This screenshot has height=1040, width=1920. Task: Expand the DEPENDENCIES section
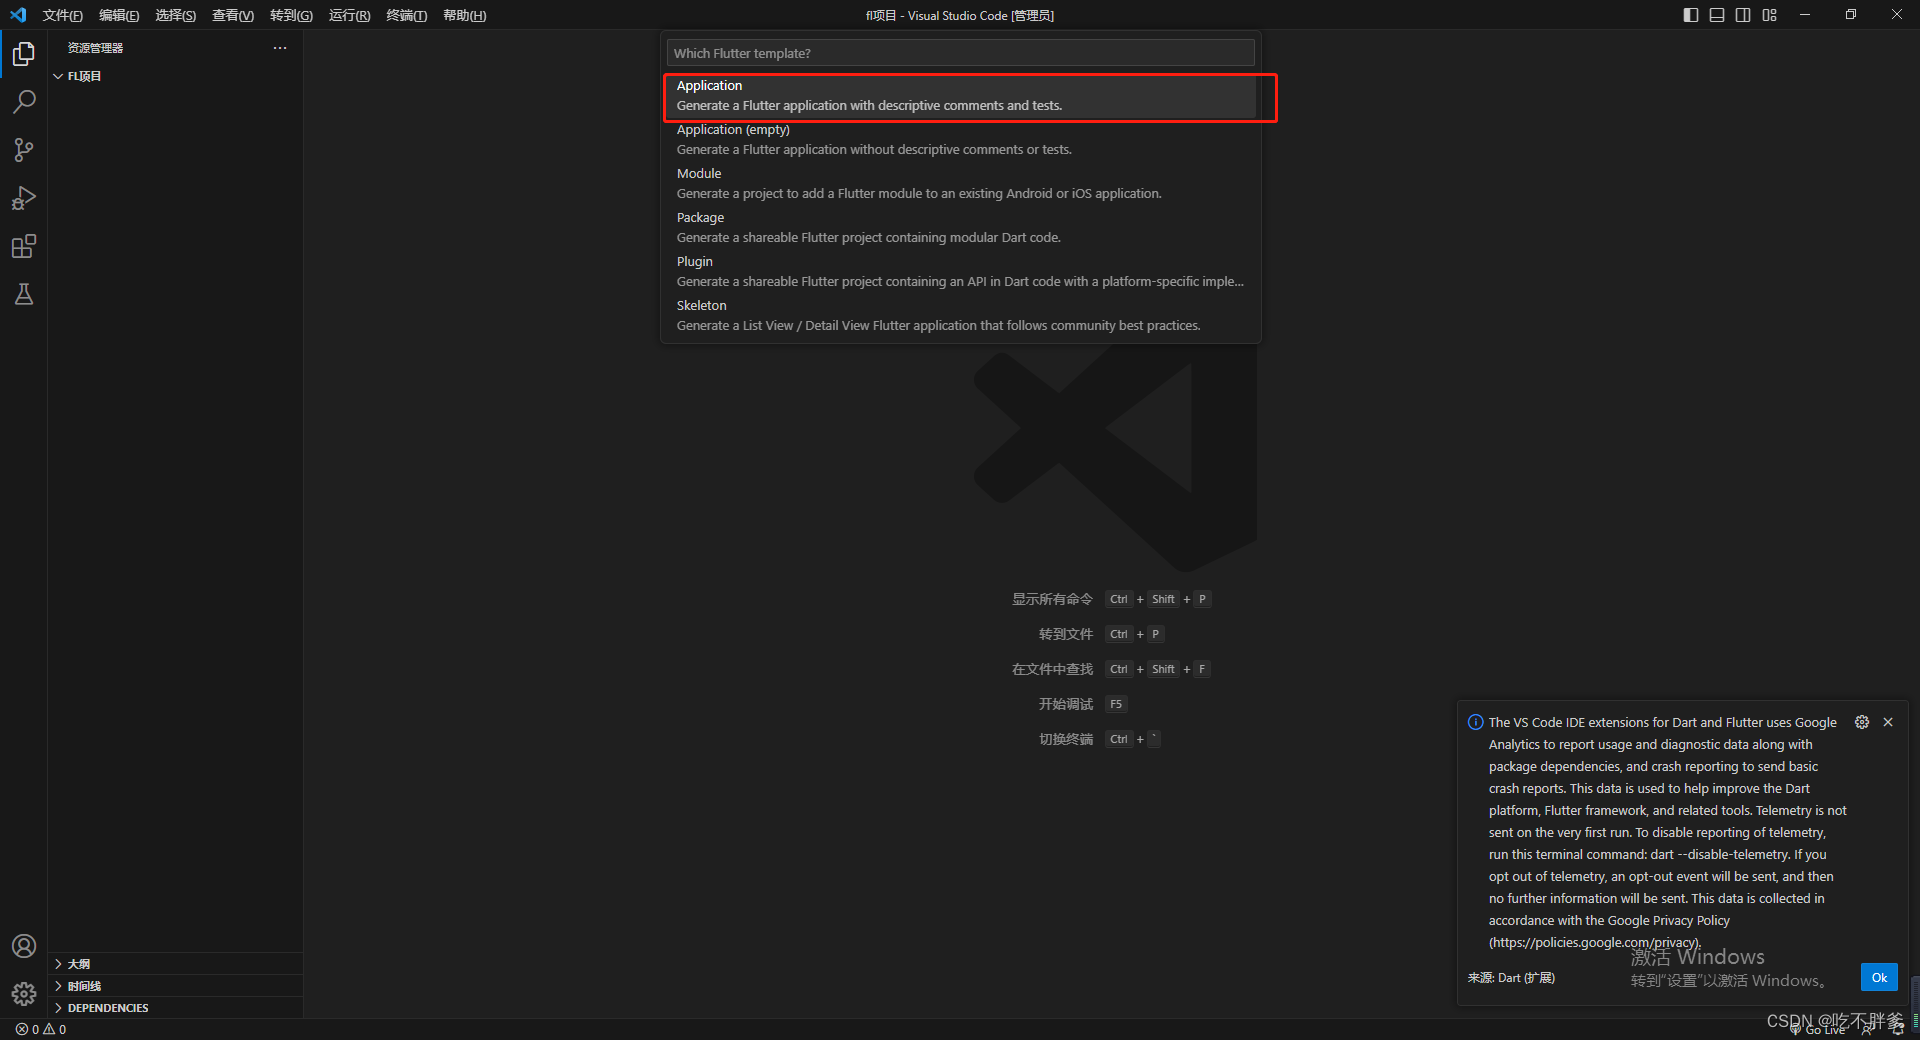coord(176,1008)
